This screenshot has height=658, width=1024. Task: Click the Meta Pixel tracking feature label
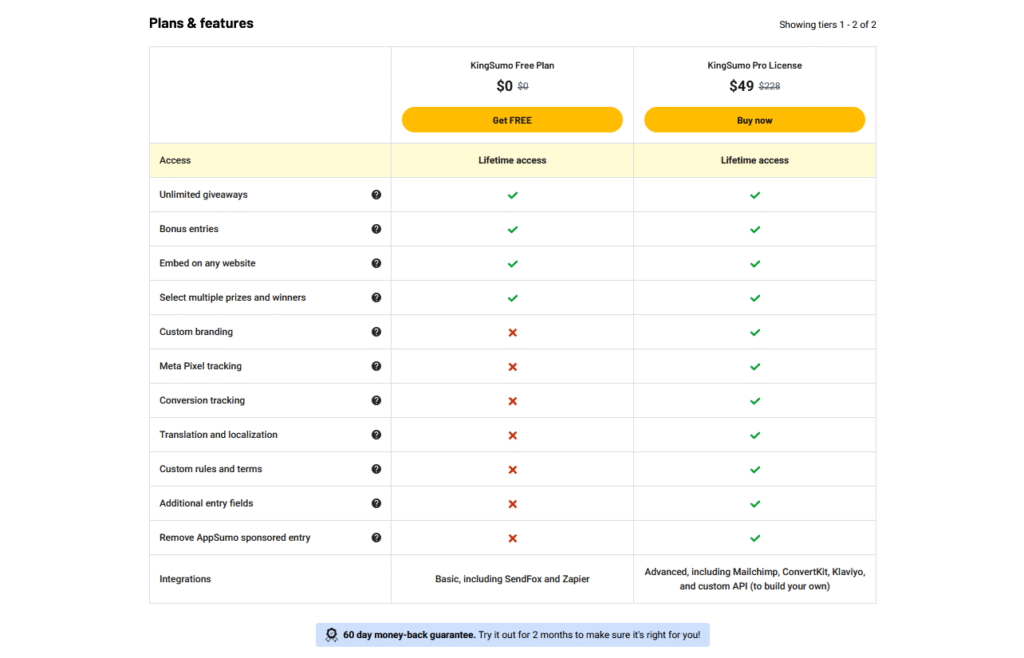pyautogui.click(x=200, y=366)
